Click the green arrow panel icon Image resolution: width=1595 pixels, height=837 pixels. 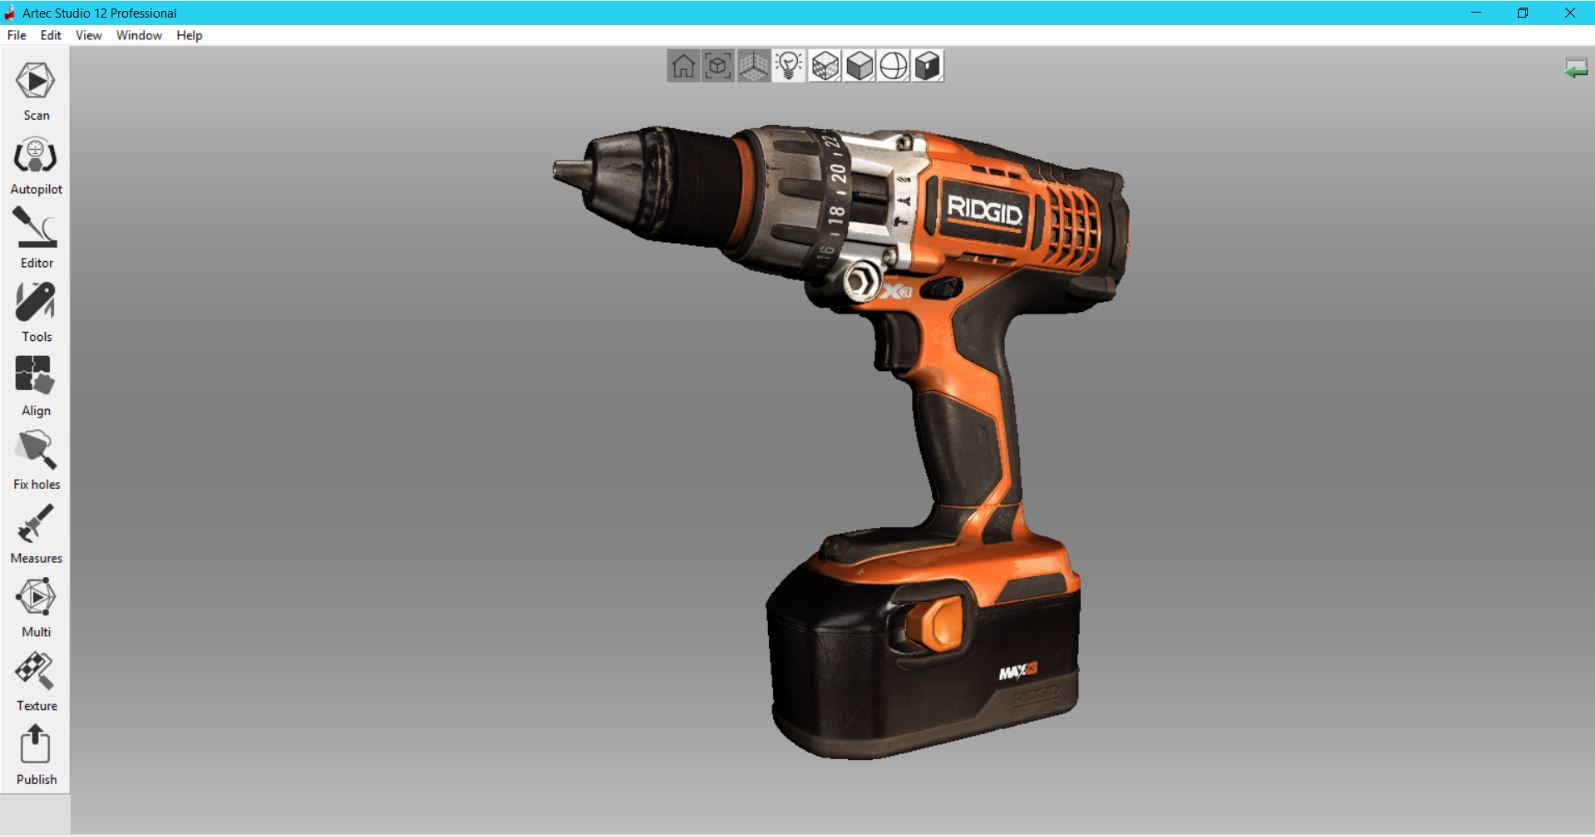pos(1576,69)
